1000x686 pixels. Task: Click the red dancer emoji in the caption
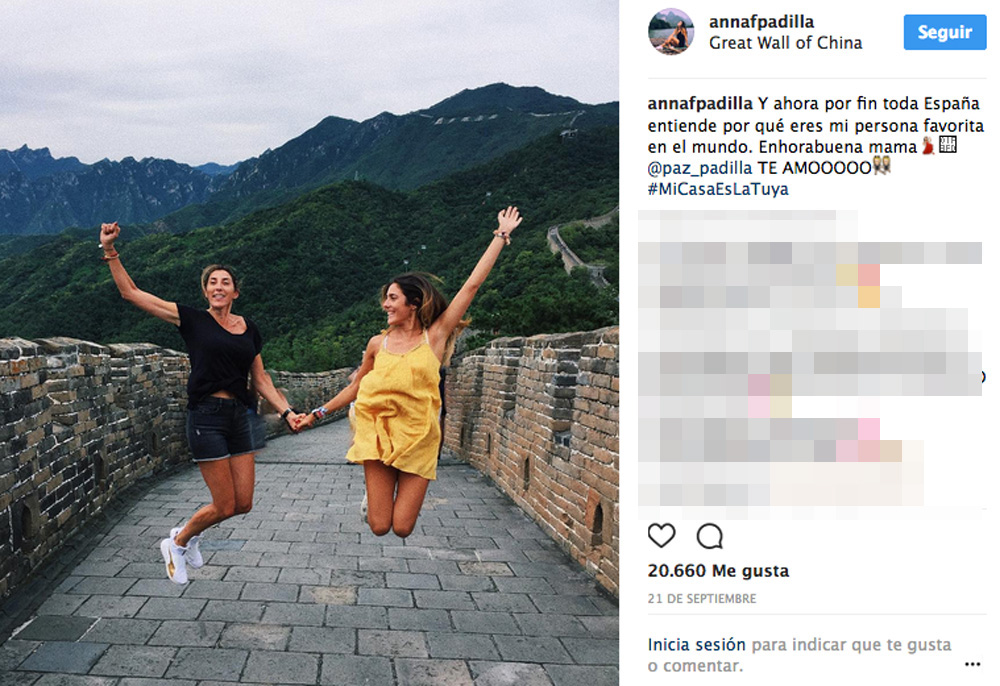click(x=928, y=146)
